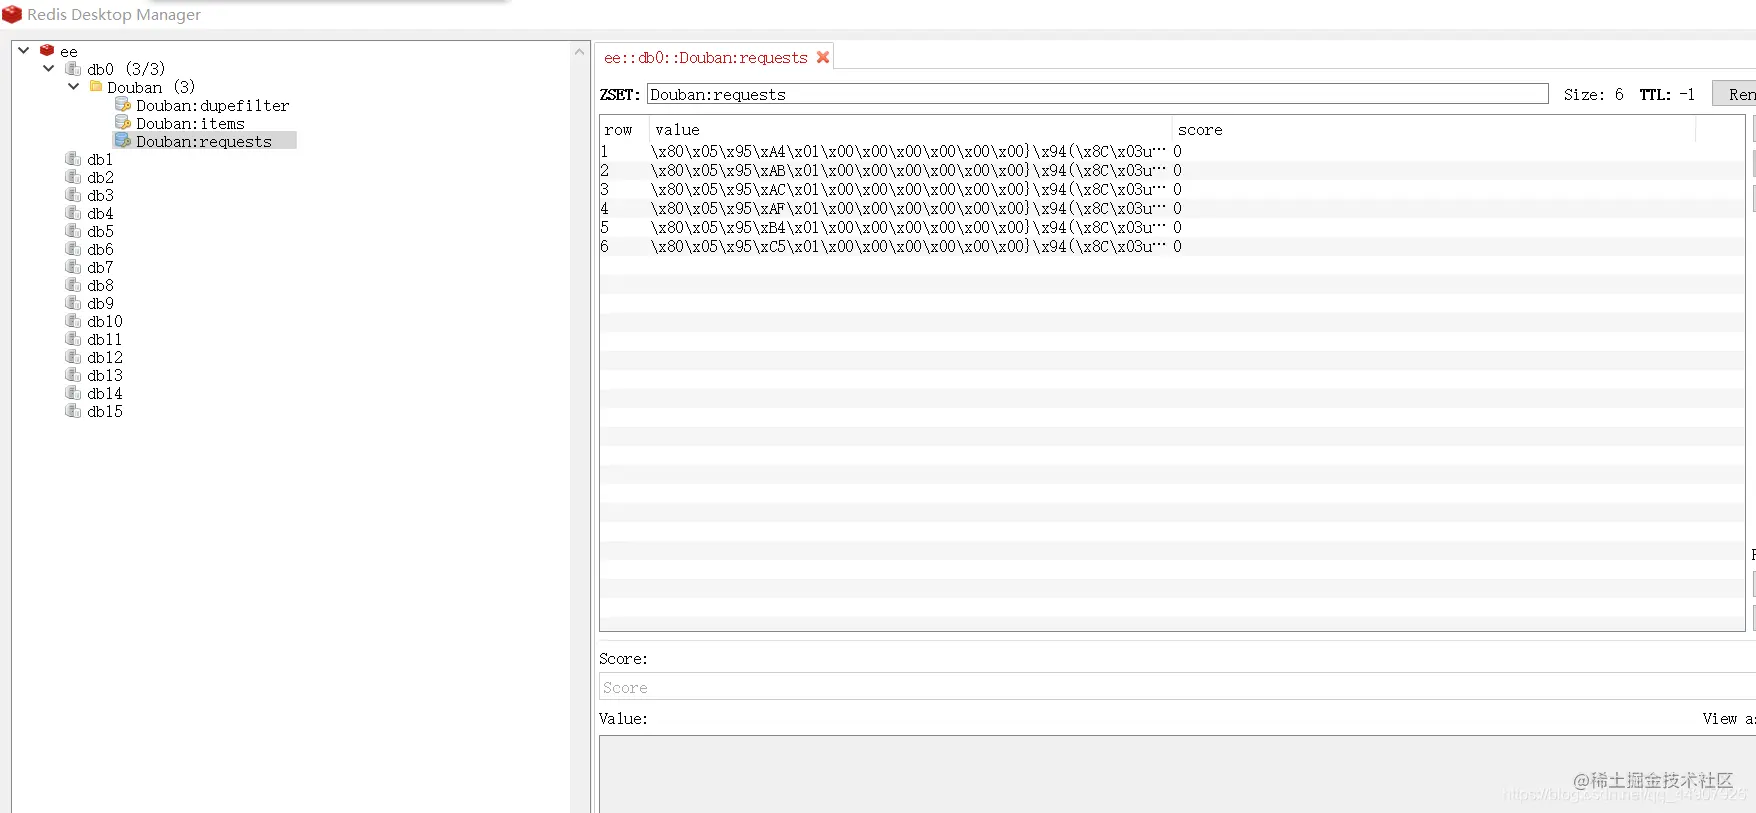Select row 6 value starting \x80\x05\x95\xC5
The width and height of the screenshot is (1756, 813).
(908, 246)
